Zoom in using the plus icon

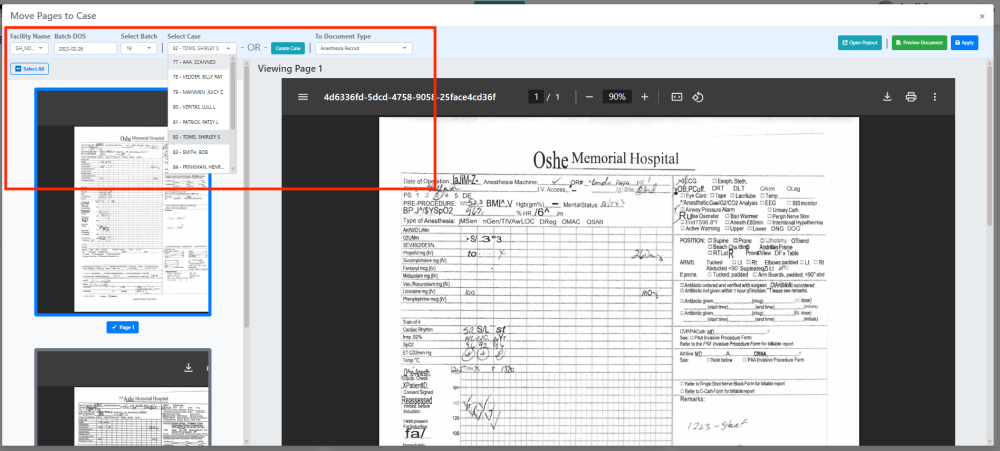644,97
